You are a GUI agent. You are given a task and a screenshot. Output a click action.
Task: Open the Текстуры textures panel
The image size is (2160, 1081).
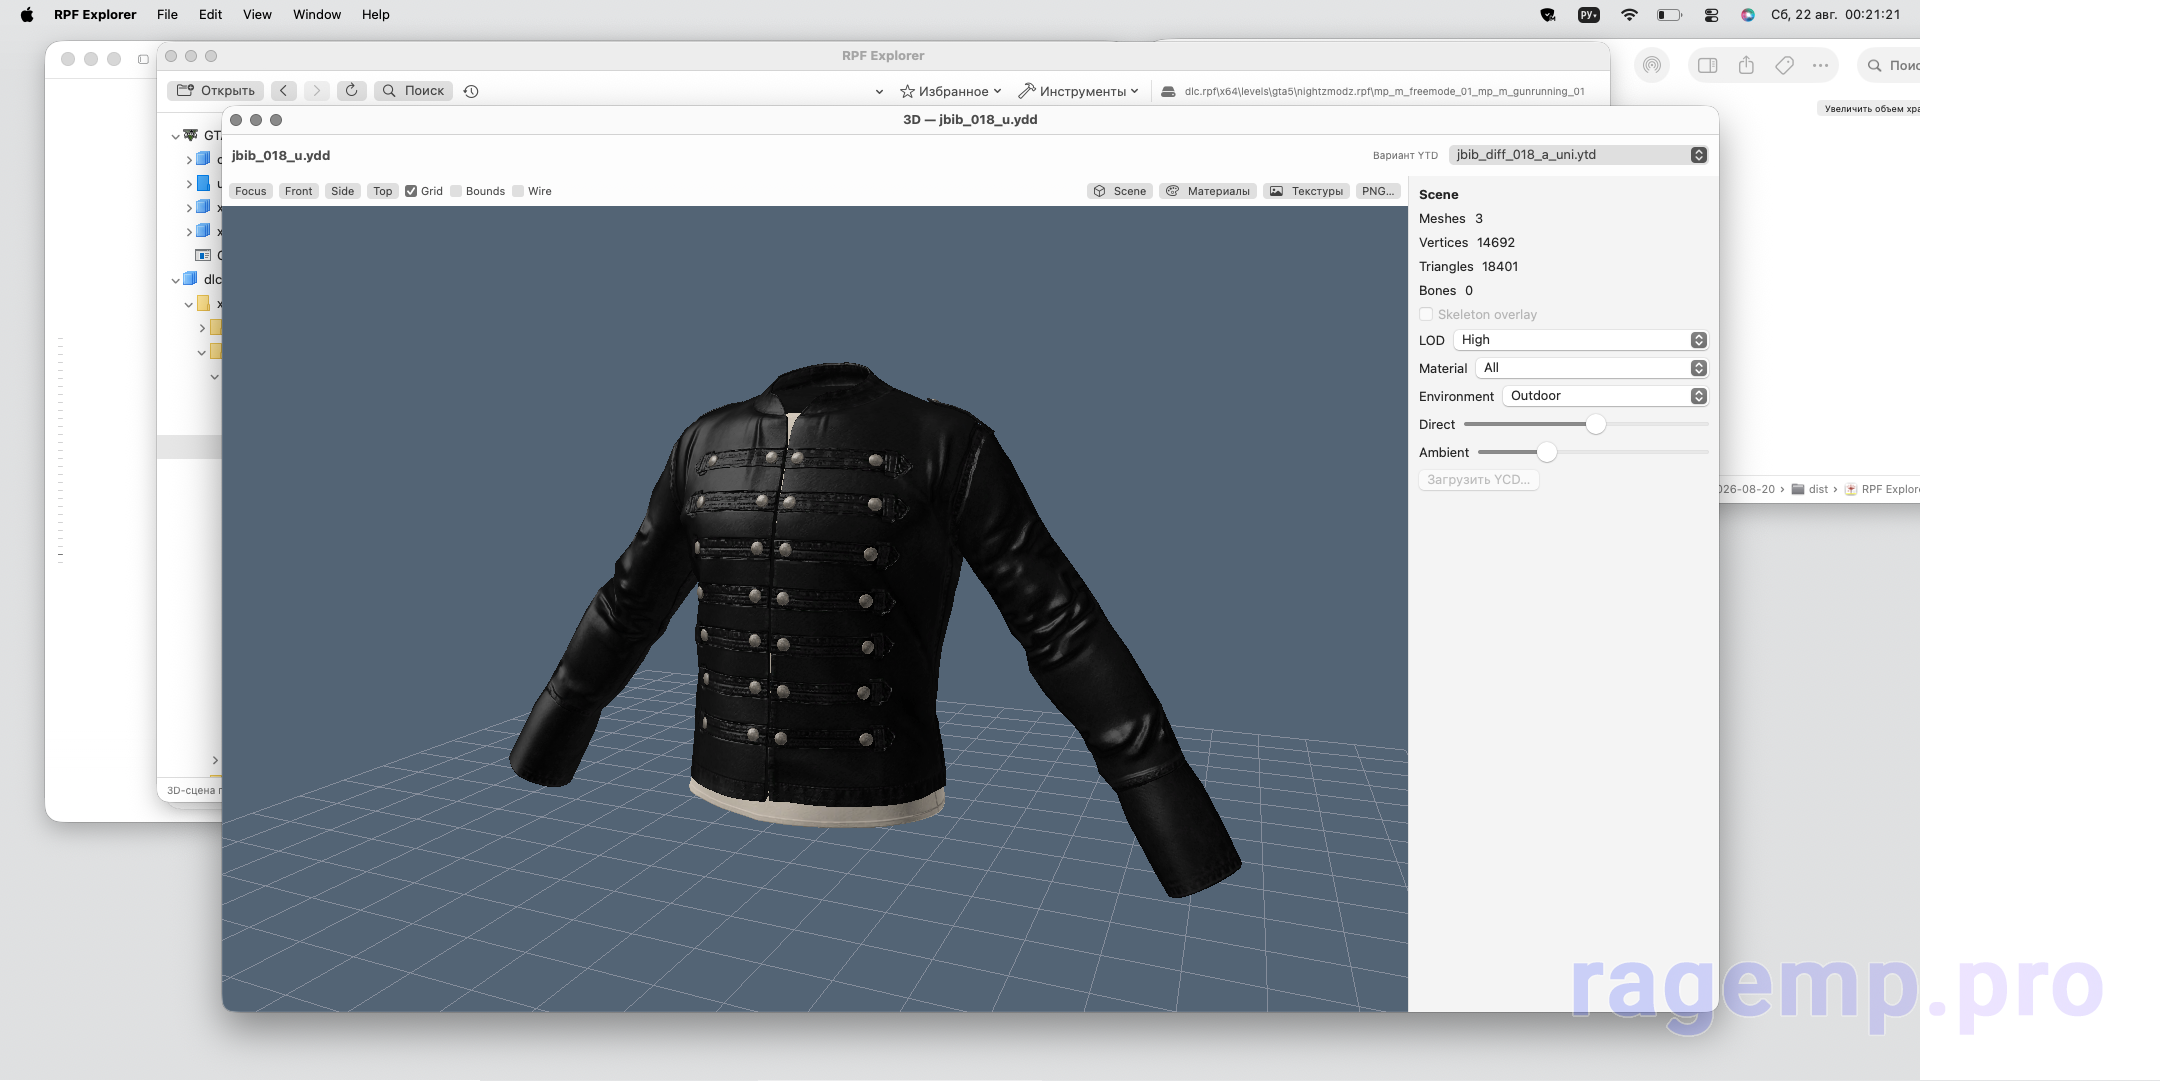(1307, 191)
